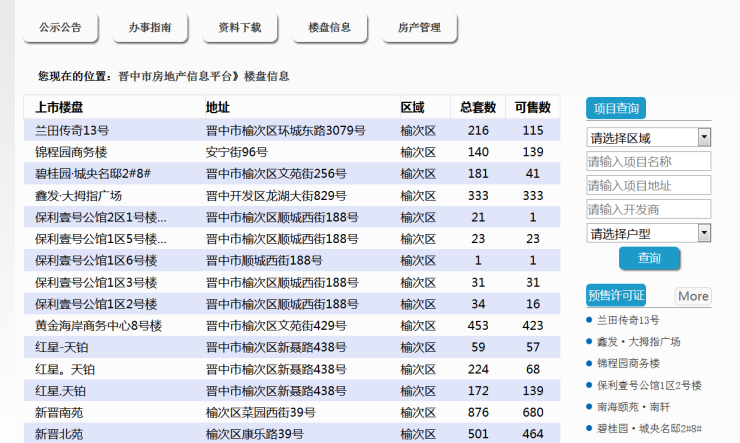Click address 榆次区菜园西街39号

pyautogui.click(x=261, y=412)
